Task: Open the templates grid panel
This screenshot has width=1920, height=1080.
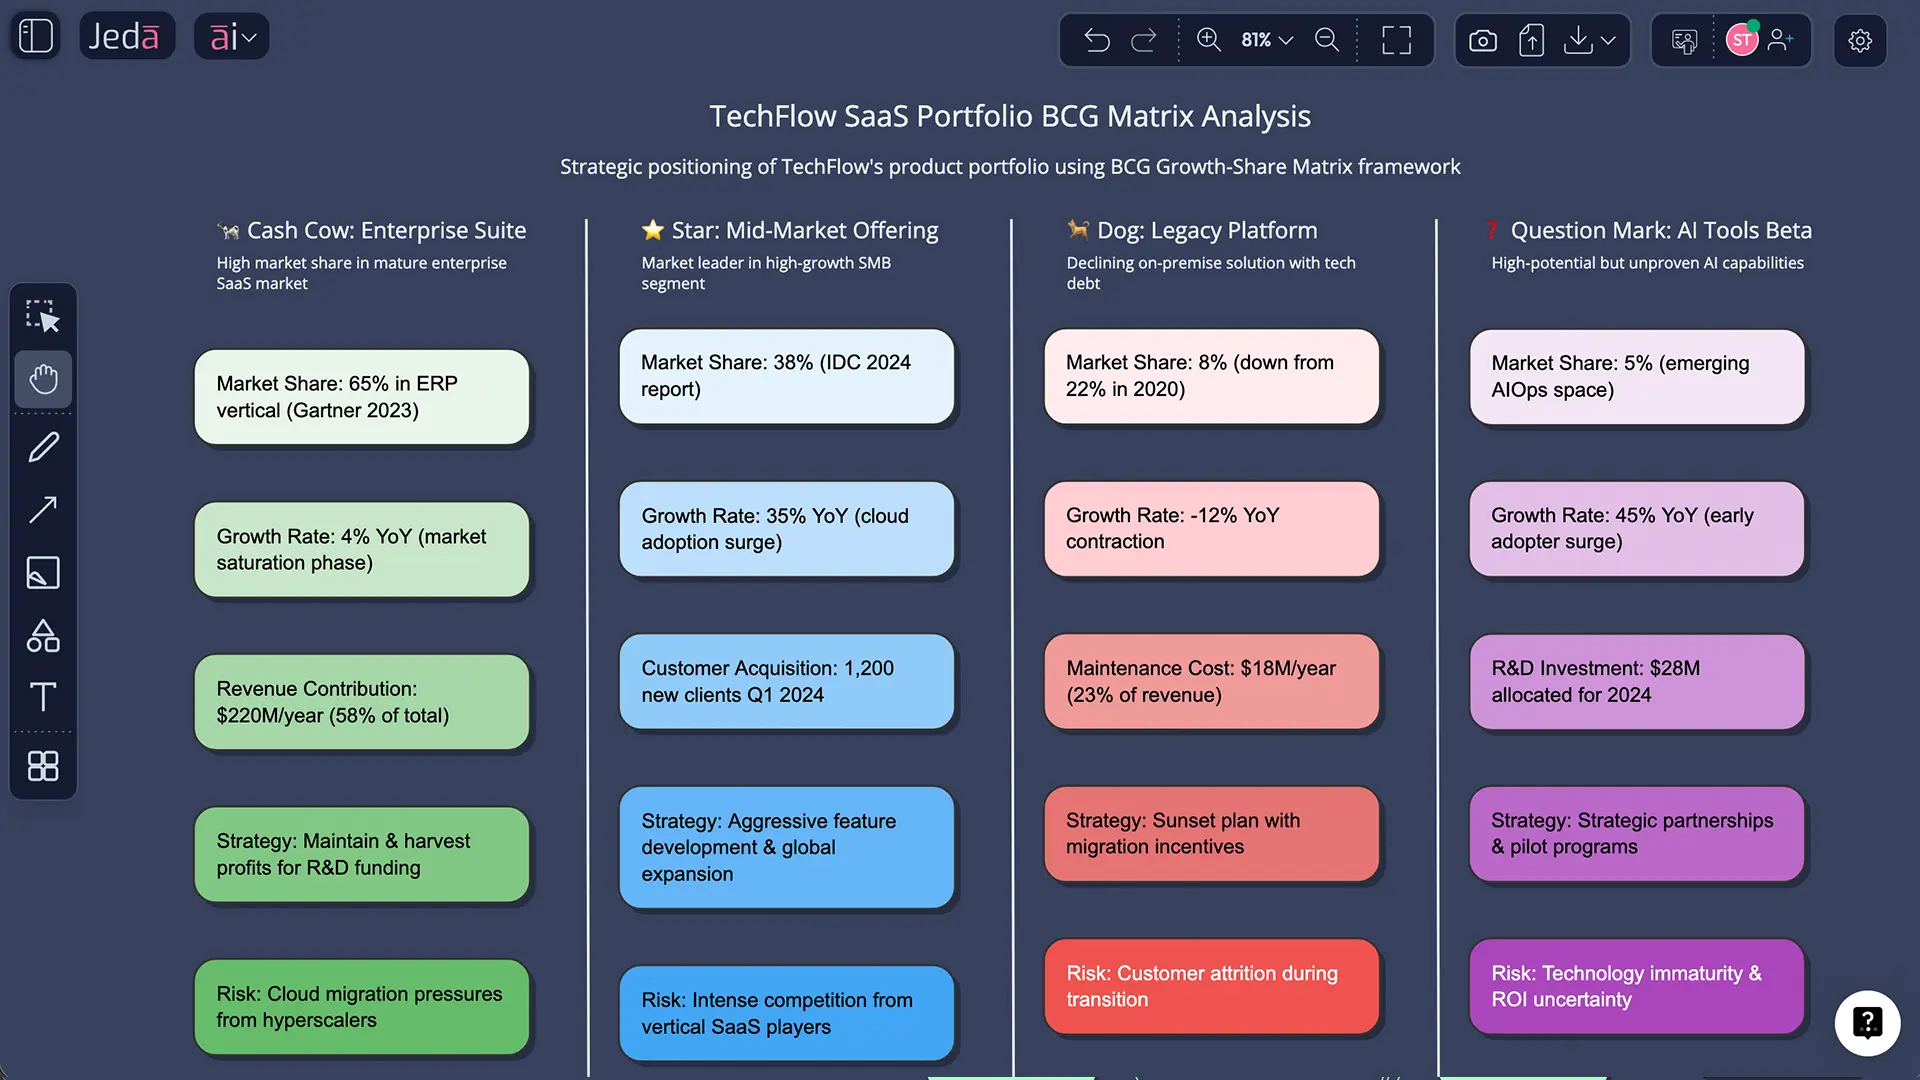Action: click(43, 767)
